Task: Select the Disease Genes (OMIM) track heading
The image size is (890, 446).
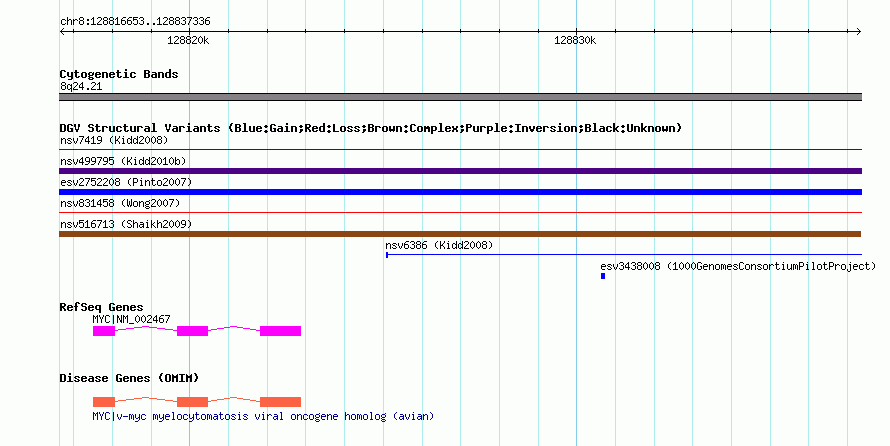Action: (x=129, y=378)
